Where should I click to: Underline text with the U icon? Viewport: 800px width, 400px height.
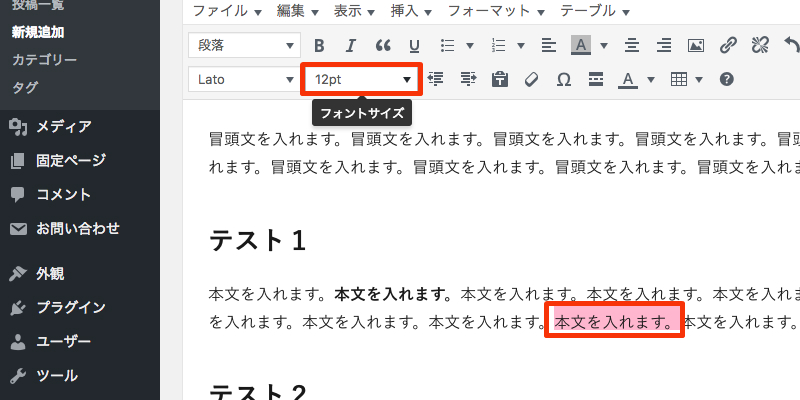[415, 46]
